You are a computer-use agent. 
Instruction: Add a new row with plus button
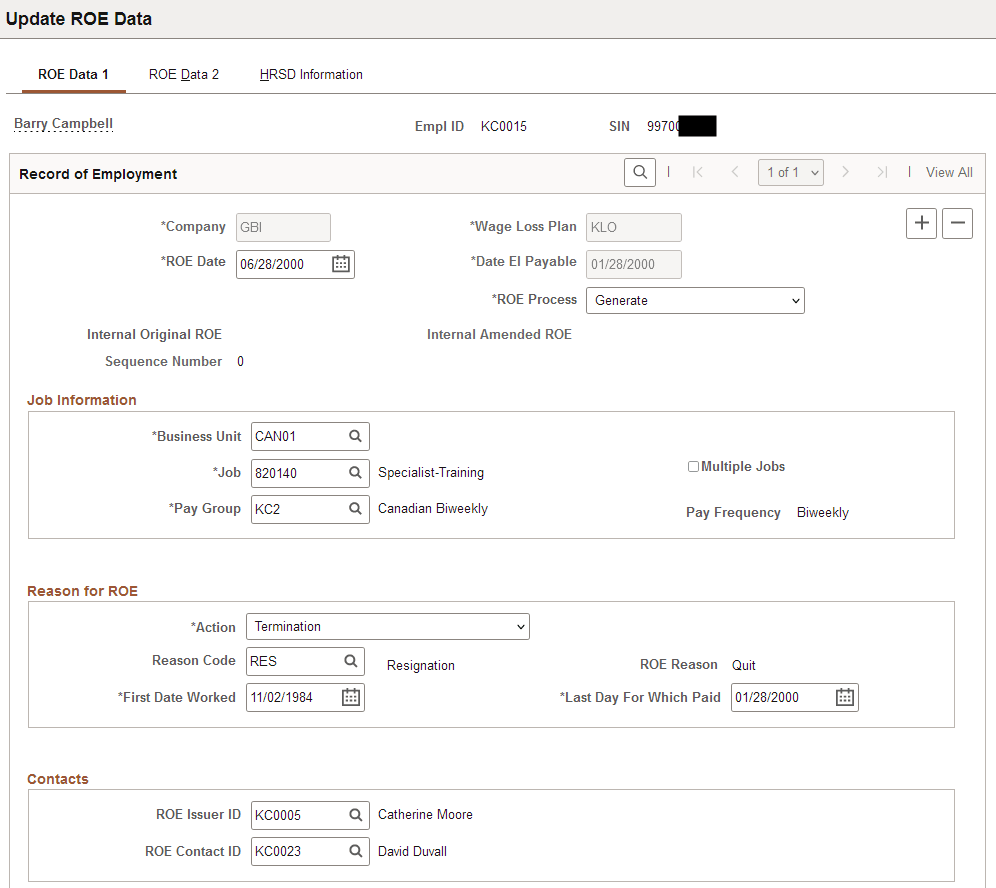[x=921, y=224]
